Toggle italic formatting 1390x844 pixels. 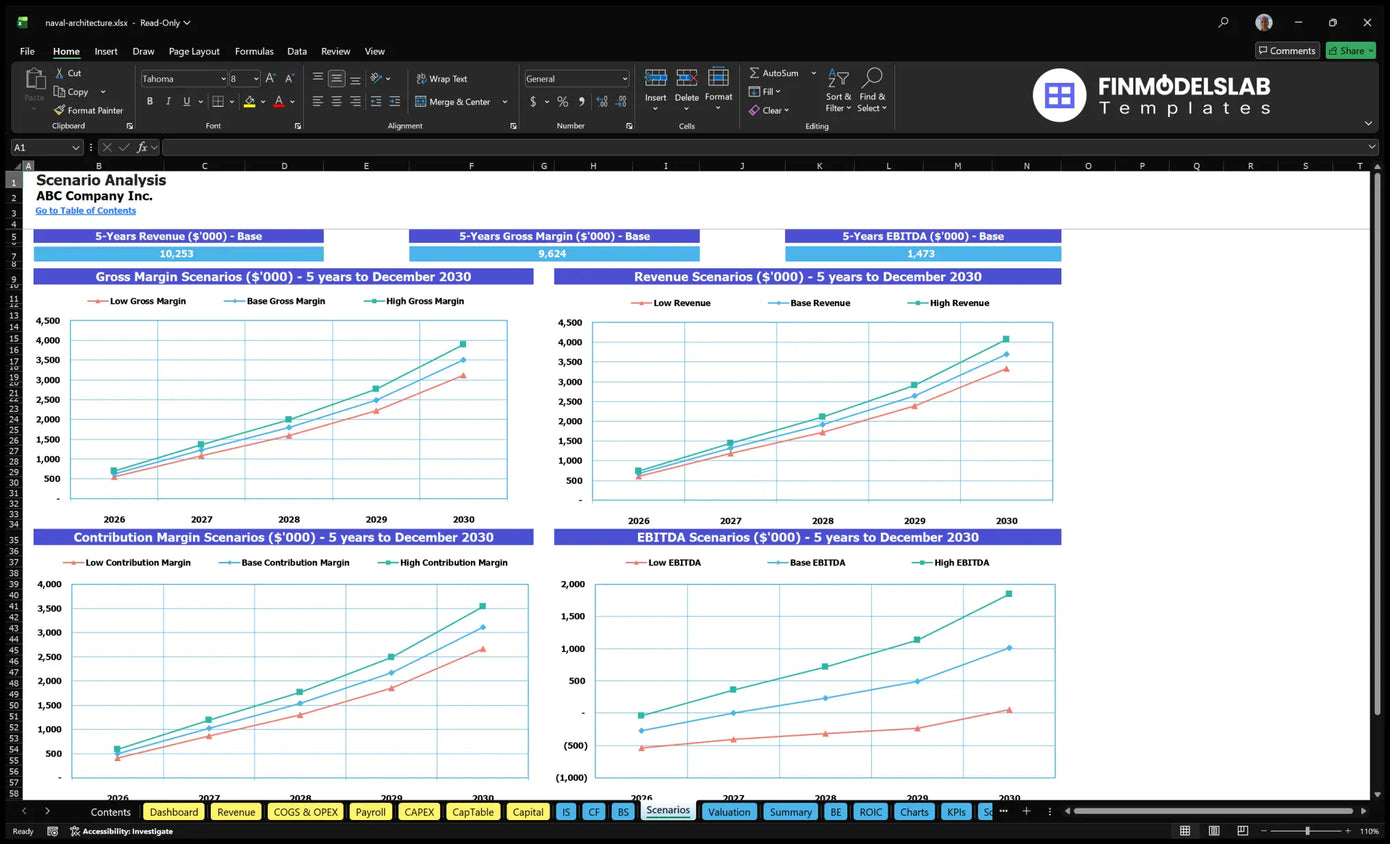[x=168, y=101]
